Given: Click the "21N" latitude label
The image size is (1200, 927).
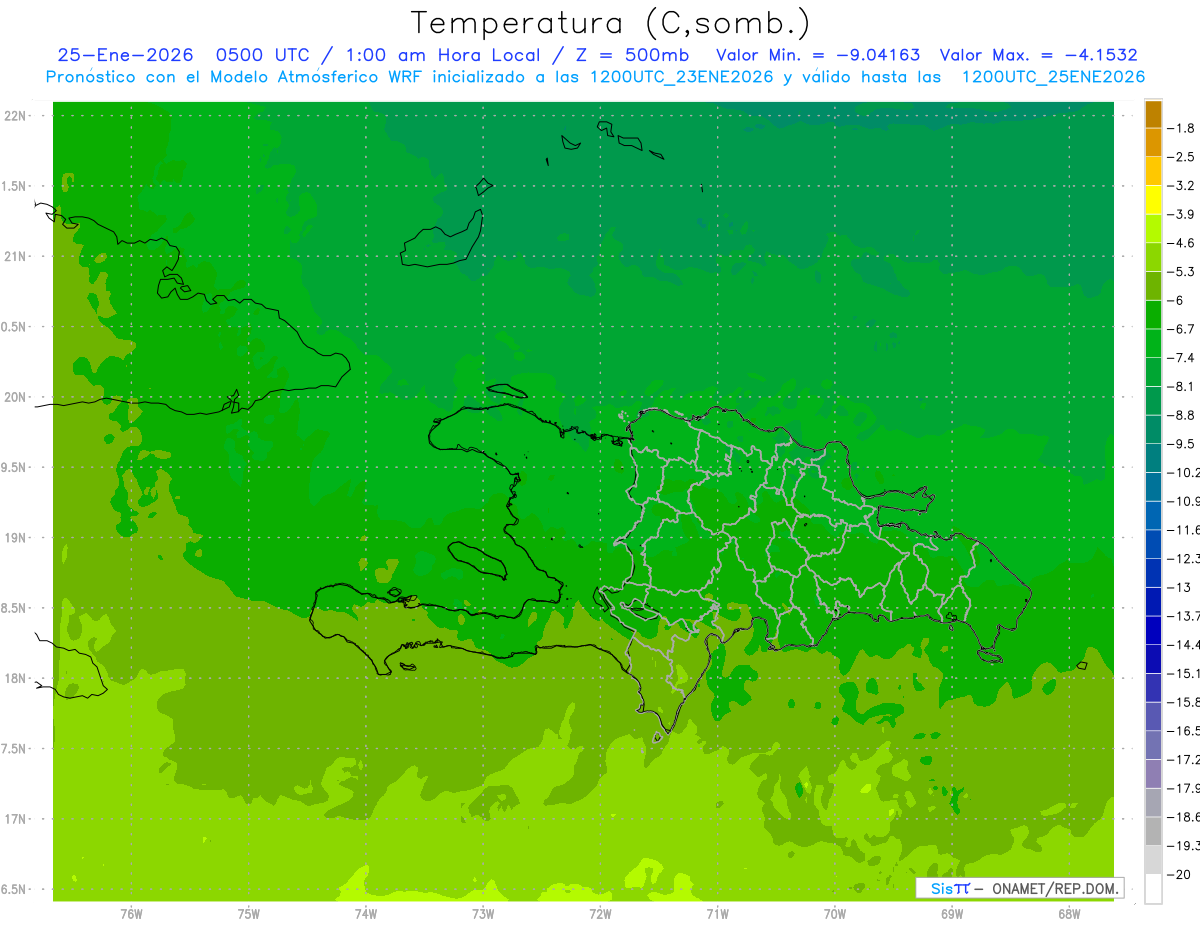Looking at the screenshot, I should point(16,257).
